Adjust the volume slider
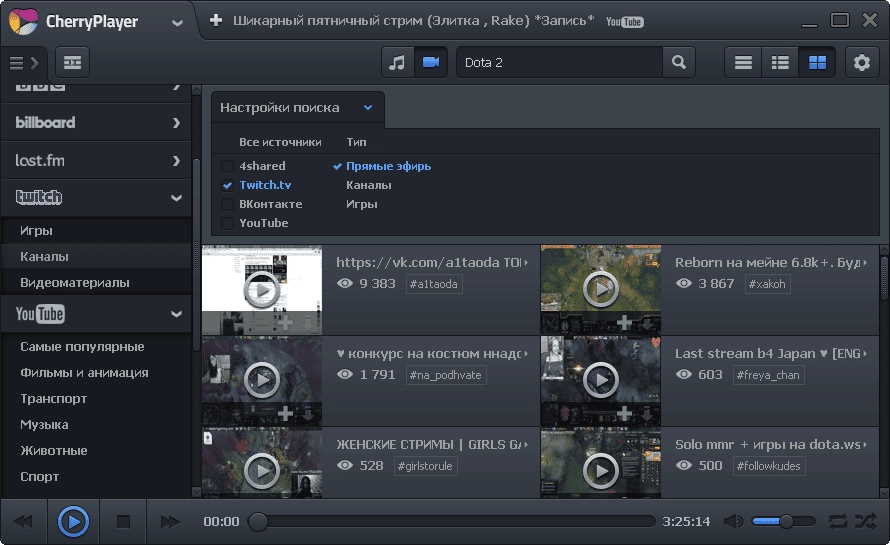This screenshot has width=890, height=545. pos(783,521)
